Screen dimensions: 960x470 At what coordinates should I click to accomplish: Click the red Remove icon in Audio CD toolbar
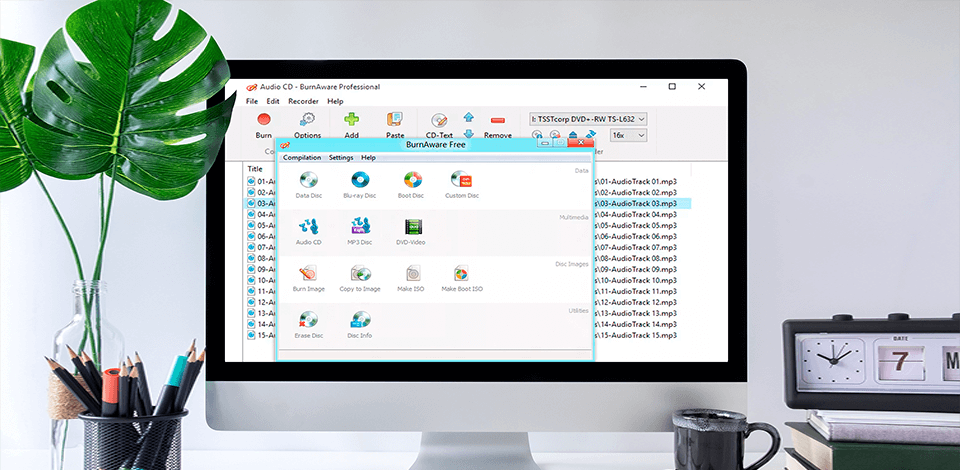tap(498, 120)
